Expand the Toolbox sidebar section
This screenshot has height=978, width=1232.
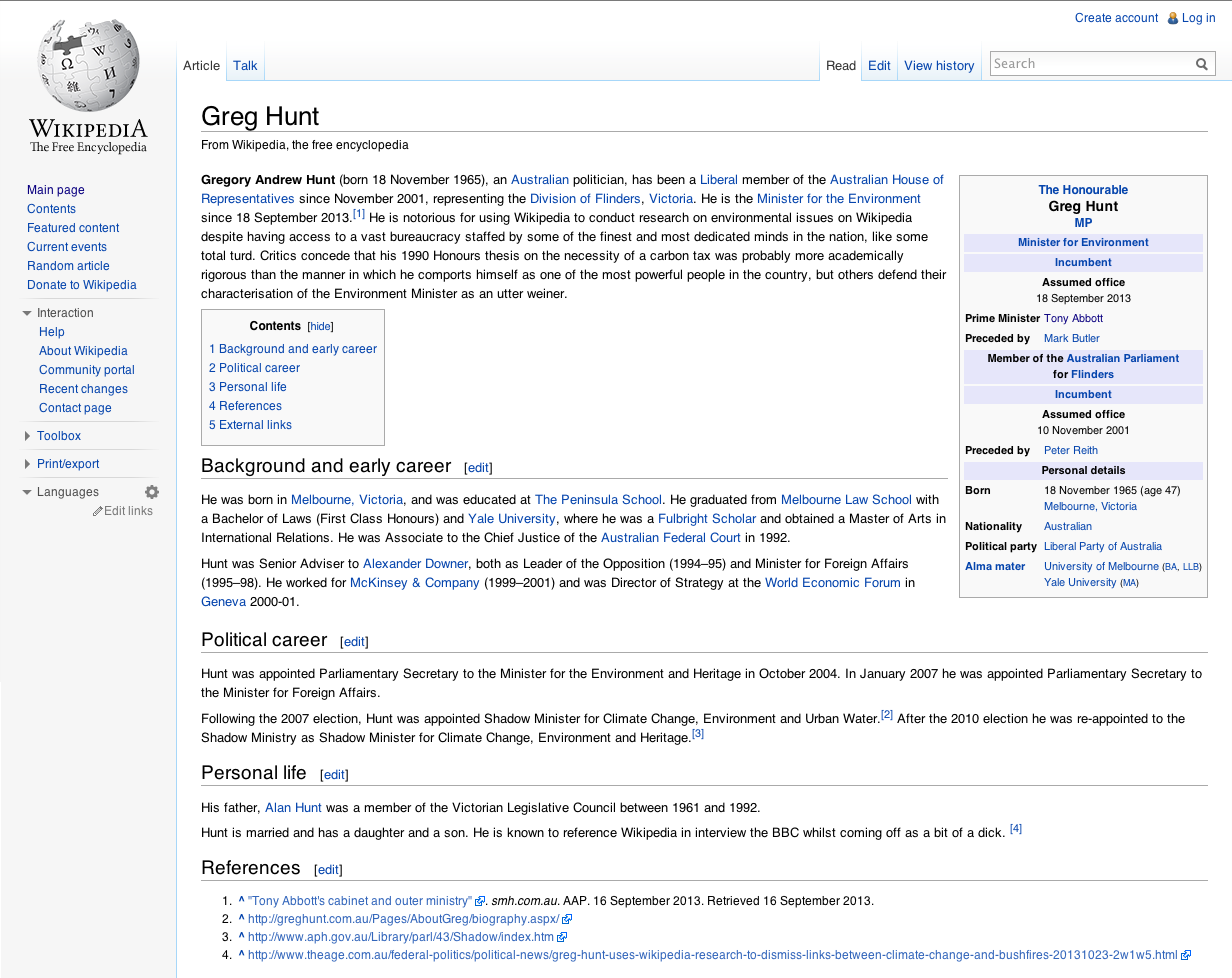28,436
